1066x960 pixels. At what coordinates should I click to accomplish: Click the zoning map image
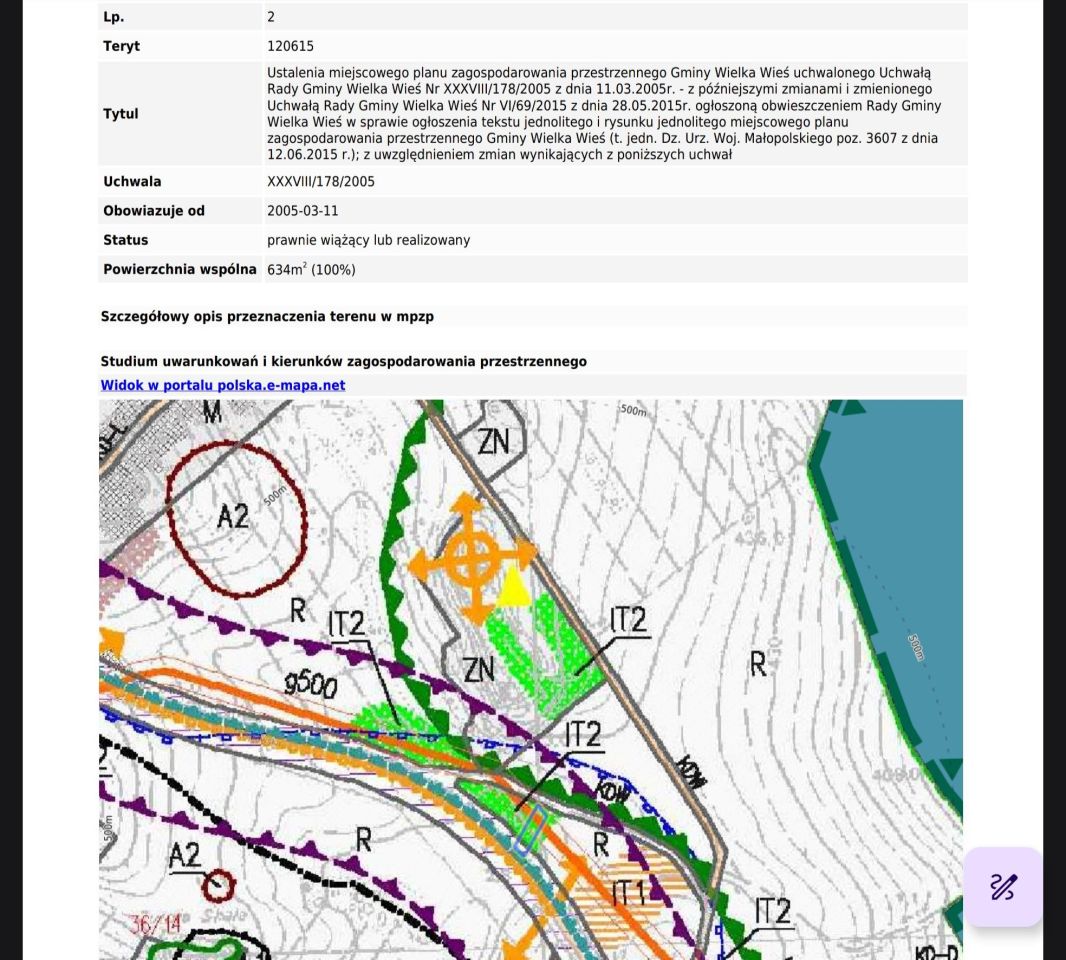531,679
